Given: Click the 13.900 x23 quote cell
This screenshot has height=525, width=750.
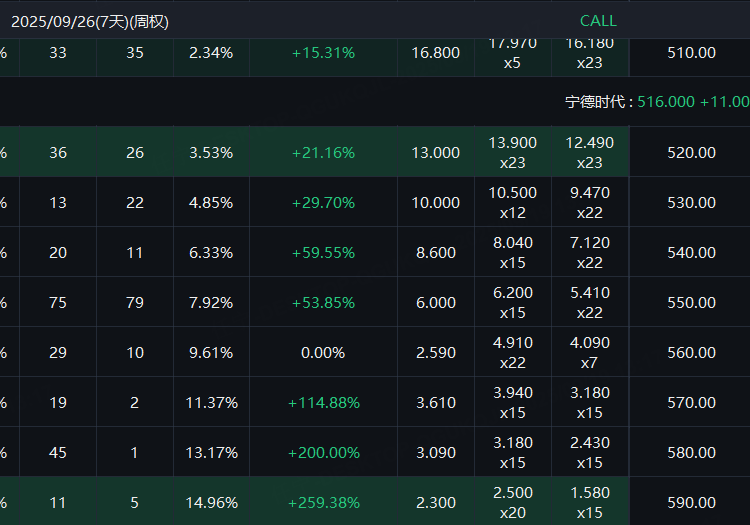Looking at the screenshot, I should click(x=513, y=153).
